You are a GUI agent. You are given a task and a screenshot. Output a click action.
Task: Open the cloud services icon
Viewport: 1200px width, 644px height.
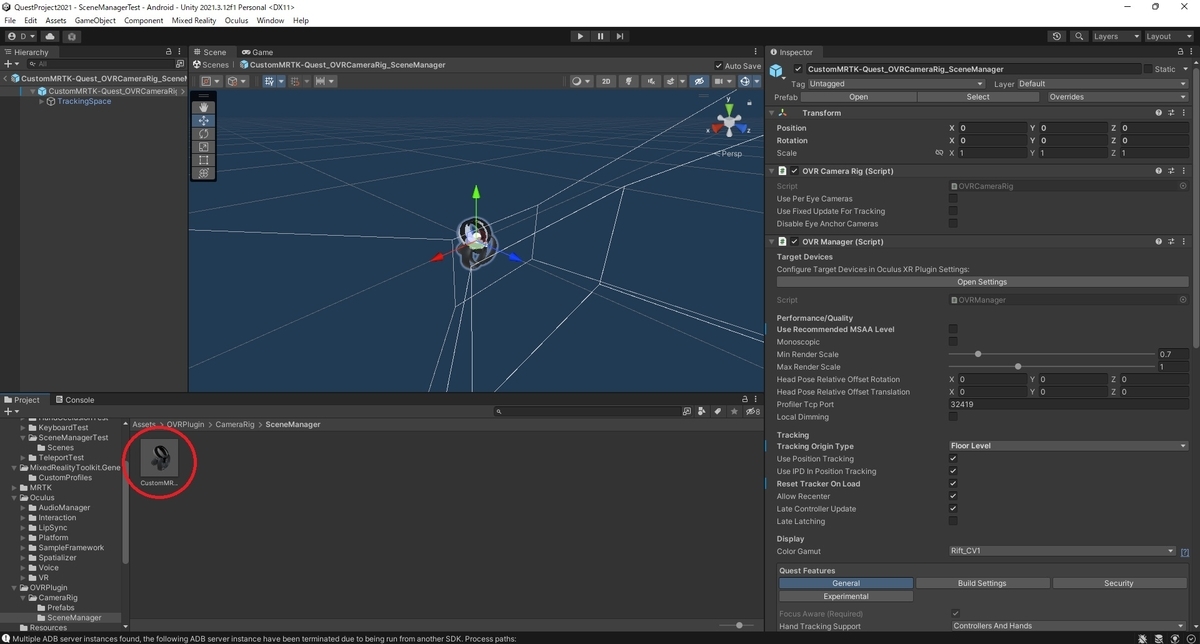[x=51, y=36]
